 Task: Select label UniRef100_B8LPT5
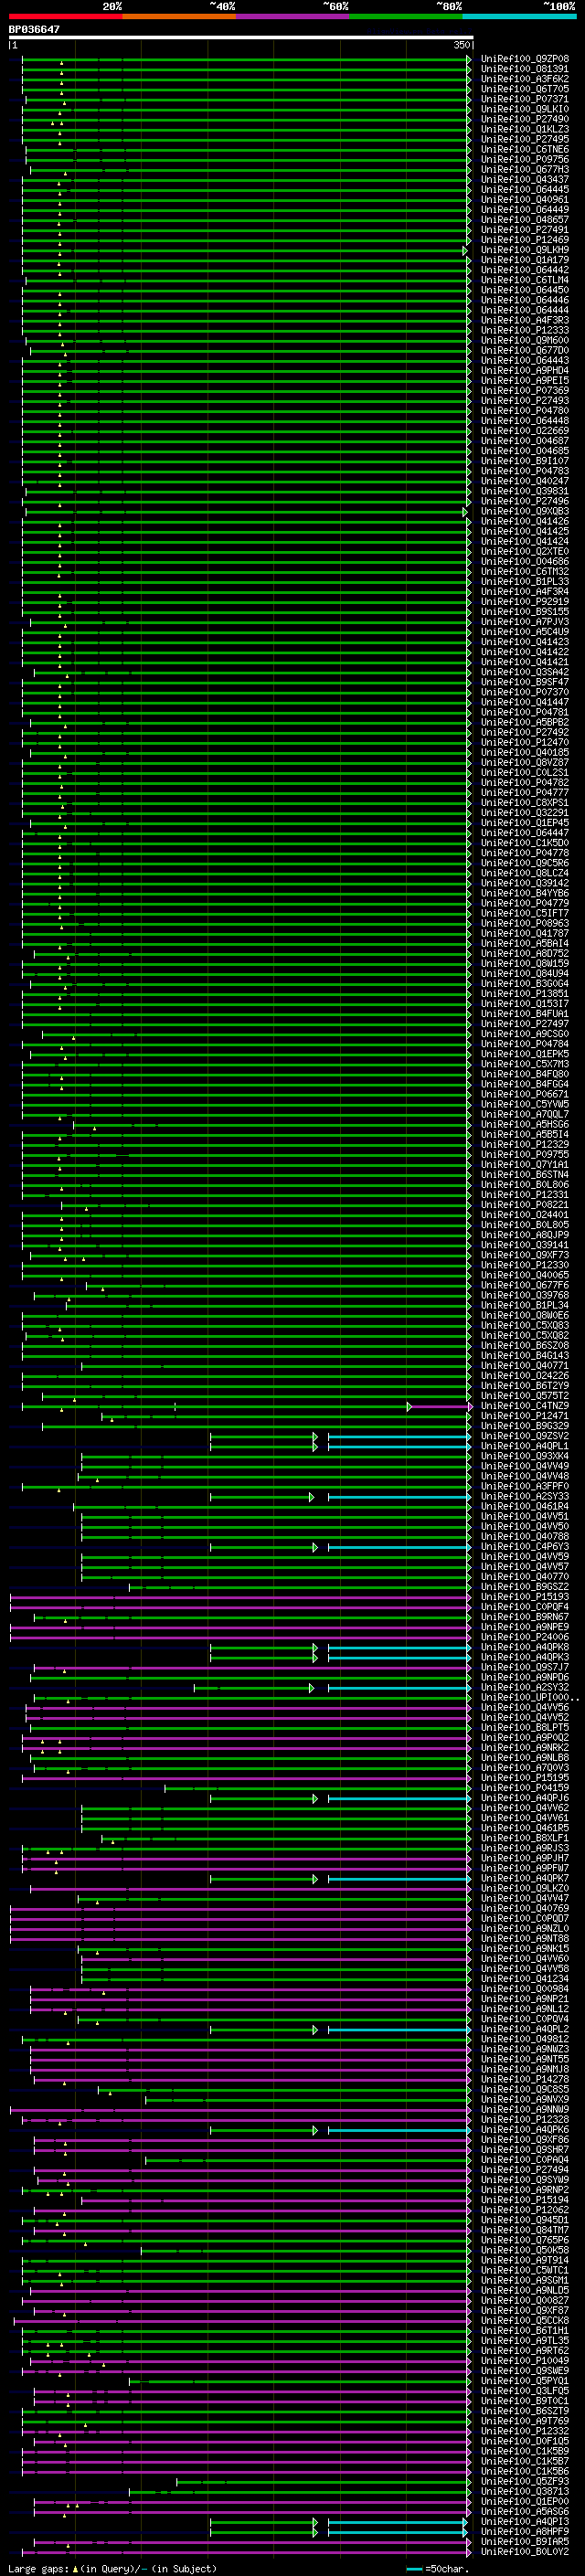(x=525, y=1728)
